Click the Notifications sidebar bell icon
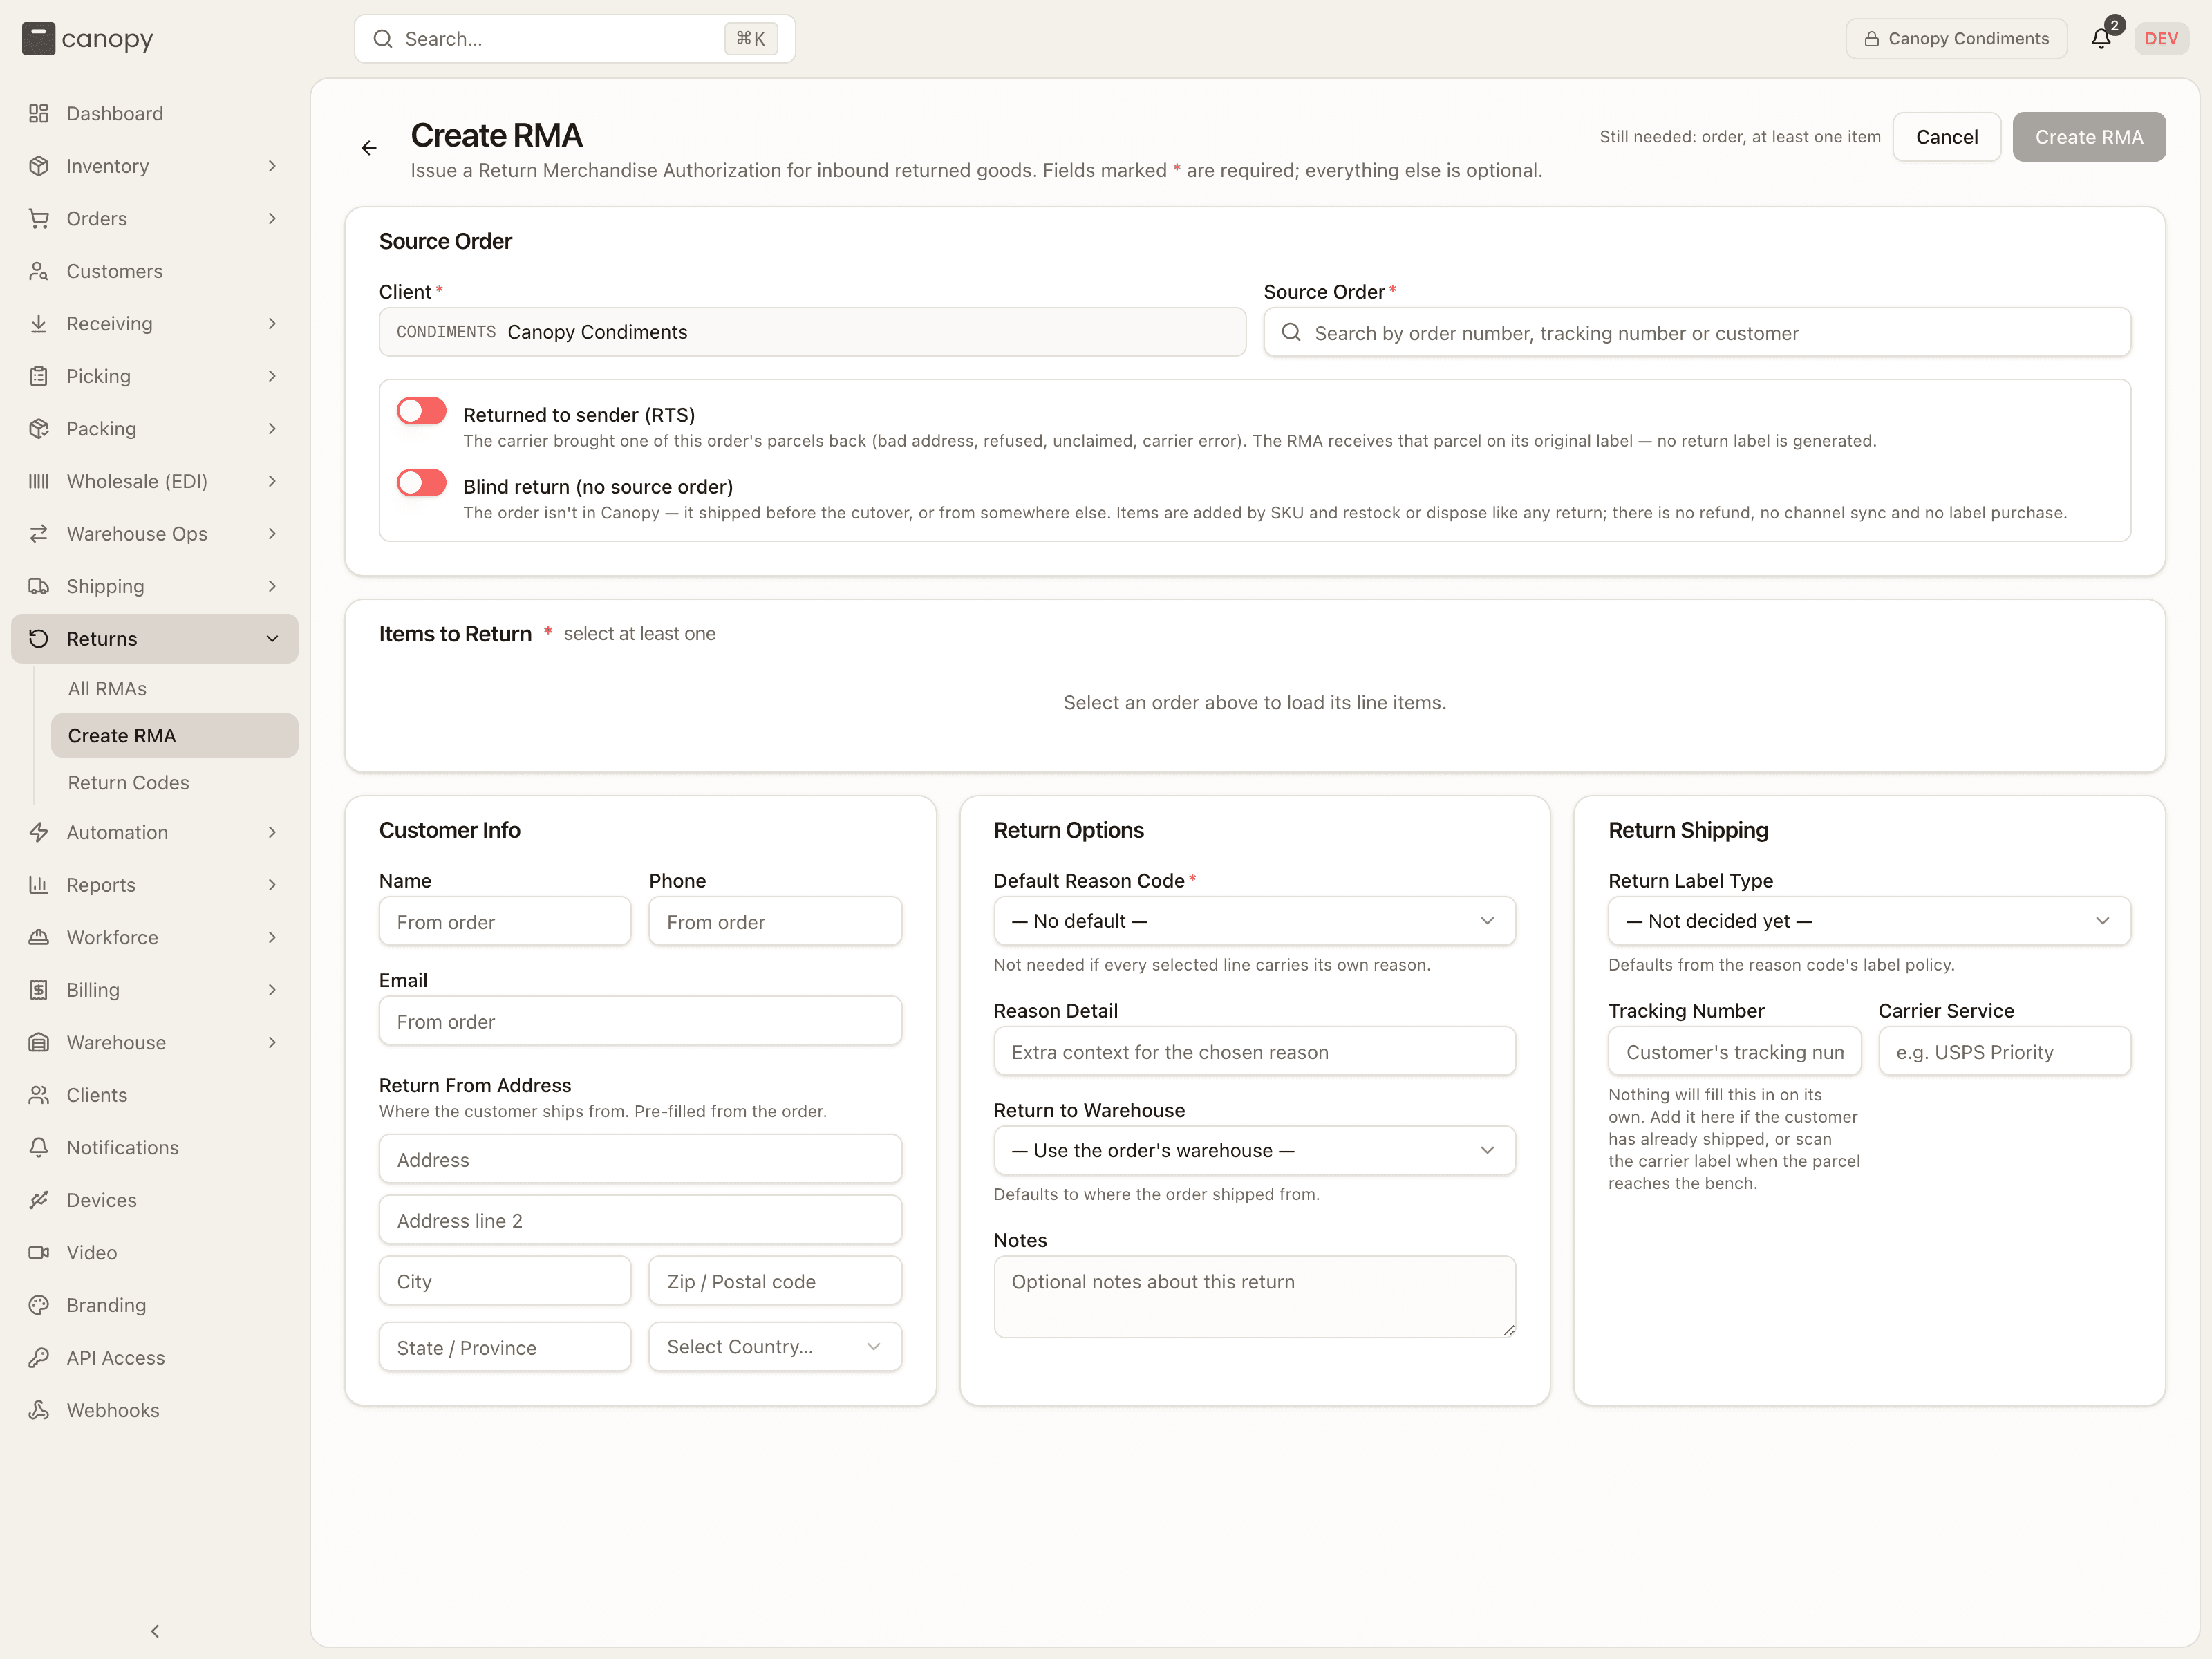Image resolution: width=2212 pixels, height=1659 pixels. pos(39,1147)
